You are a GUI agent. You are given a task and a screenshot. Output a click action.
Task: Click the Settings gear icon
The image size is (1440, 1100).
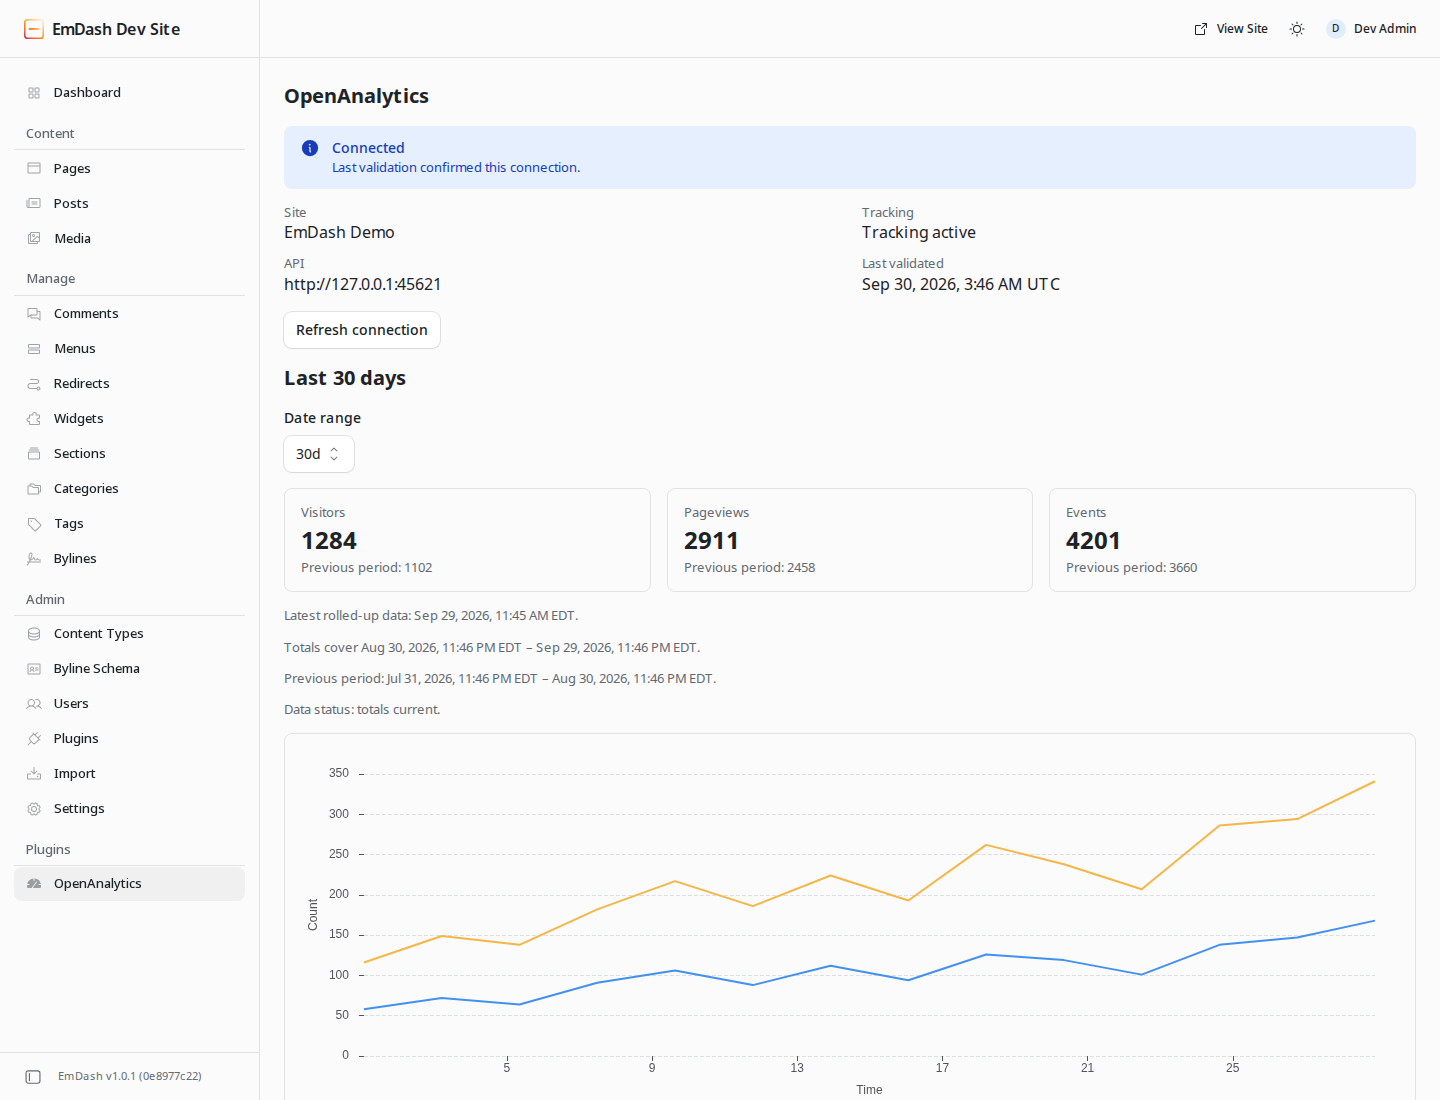[34, 808]
